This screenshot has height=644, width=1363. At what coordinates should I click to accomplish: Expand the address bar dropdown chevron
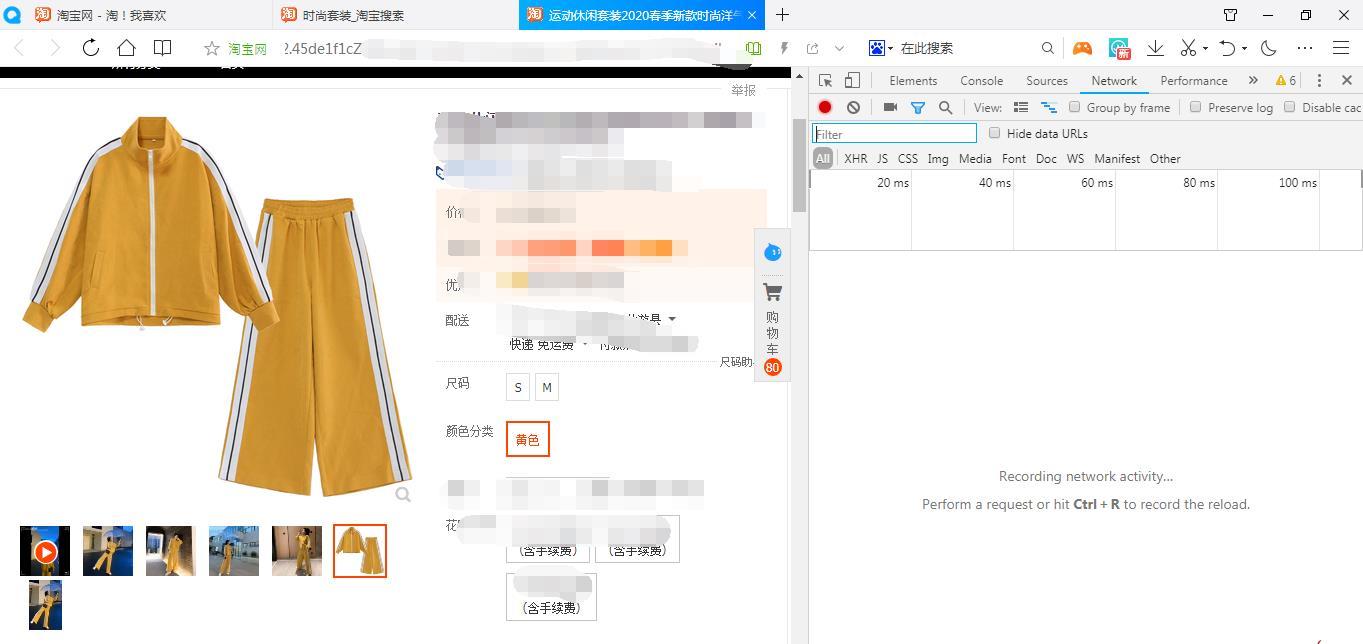coord(839,48)
